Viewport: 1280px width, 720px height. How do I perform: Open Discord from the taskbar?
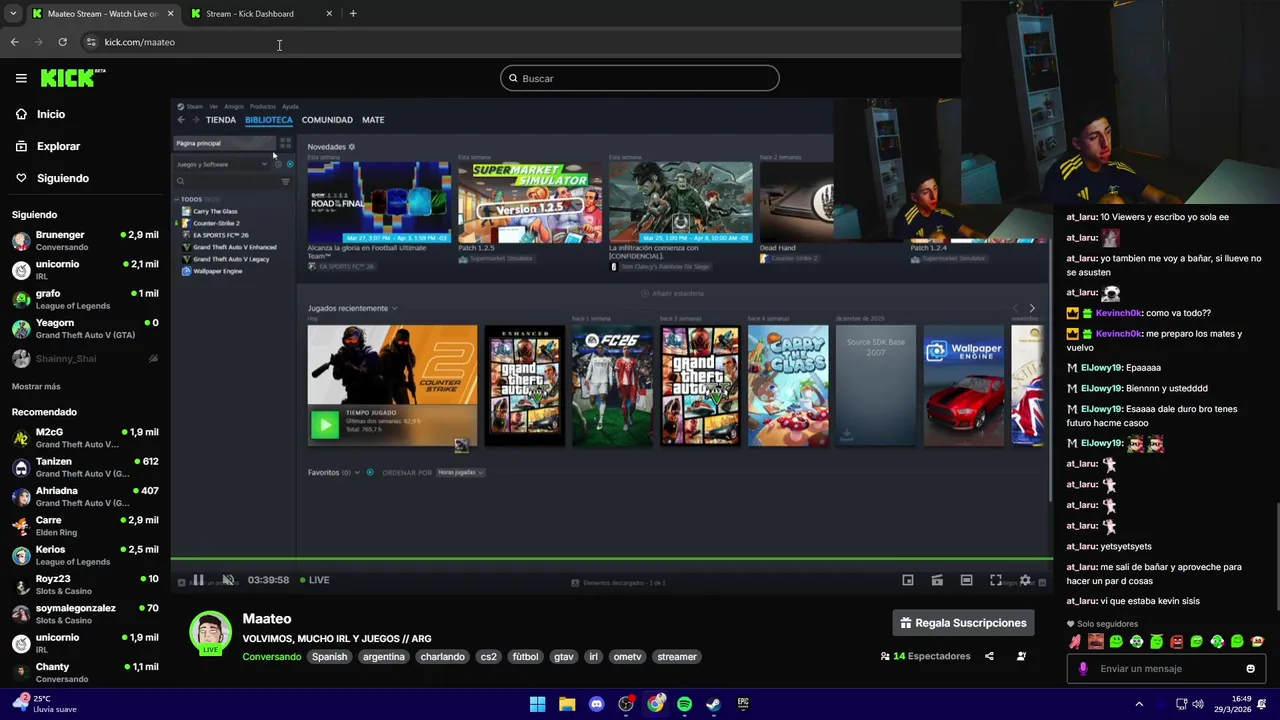(596, 704)
